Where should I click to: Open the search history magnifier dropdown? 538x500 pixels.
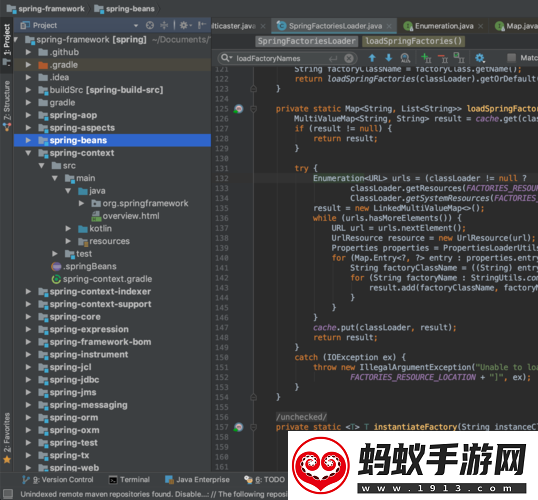[x=226, y=58]
